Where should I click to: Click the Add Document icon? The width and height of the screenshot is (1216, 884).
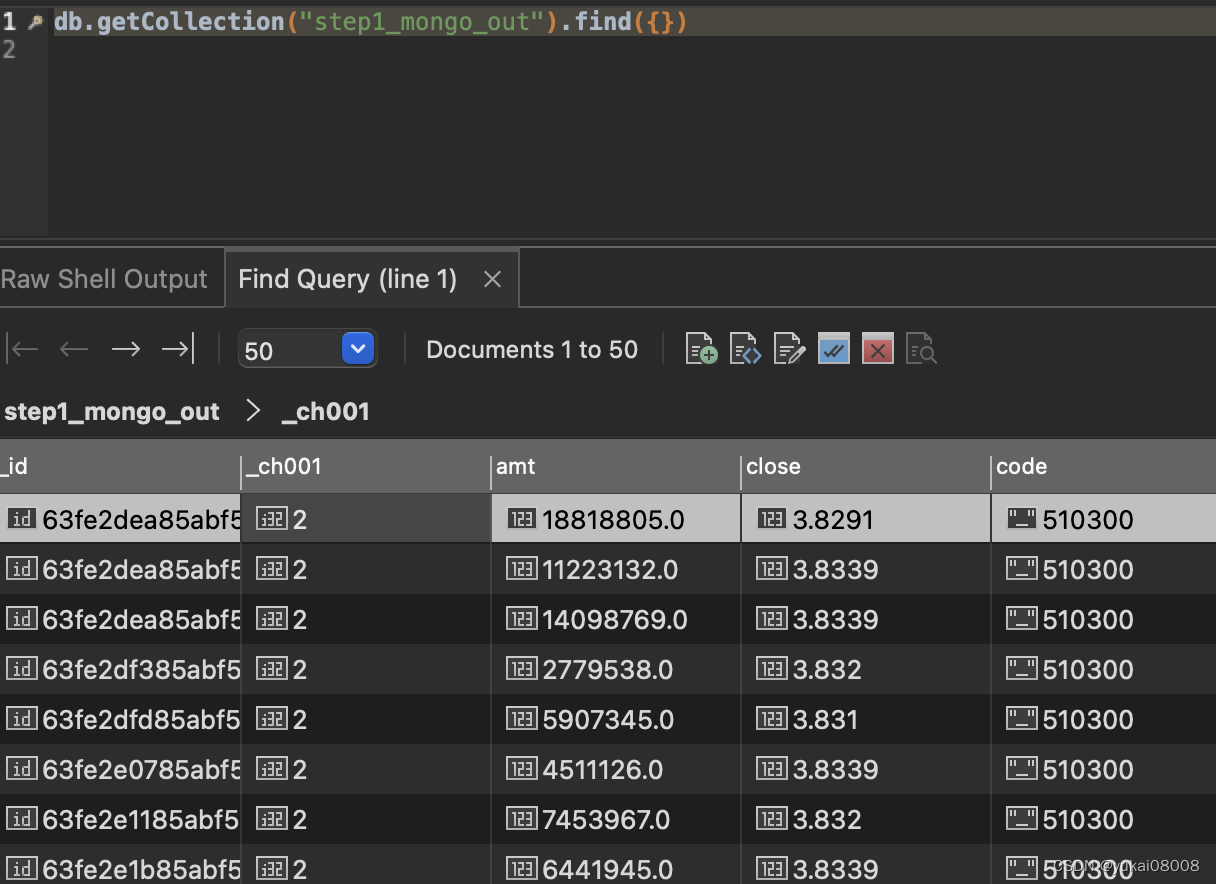pos(701,349)
